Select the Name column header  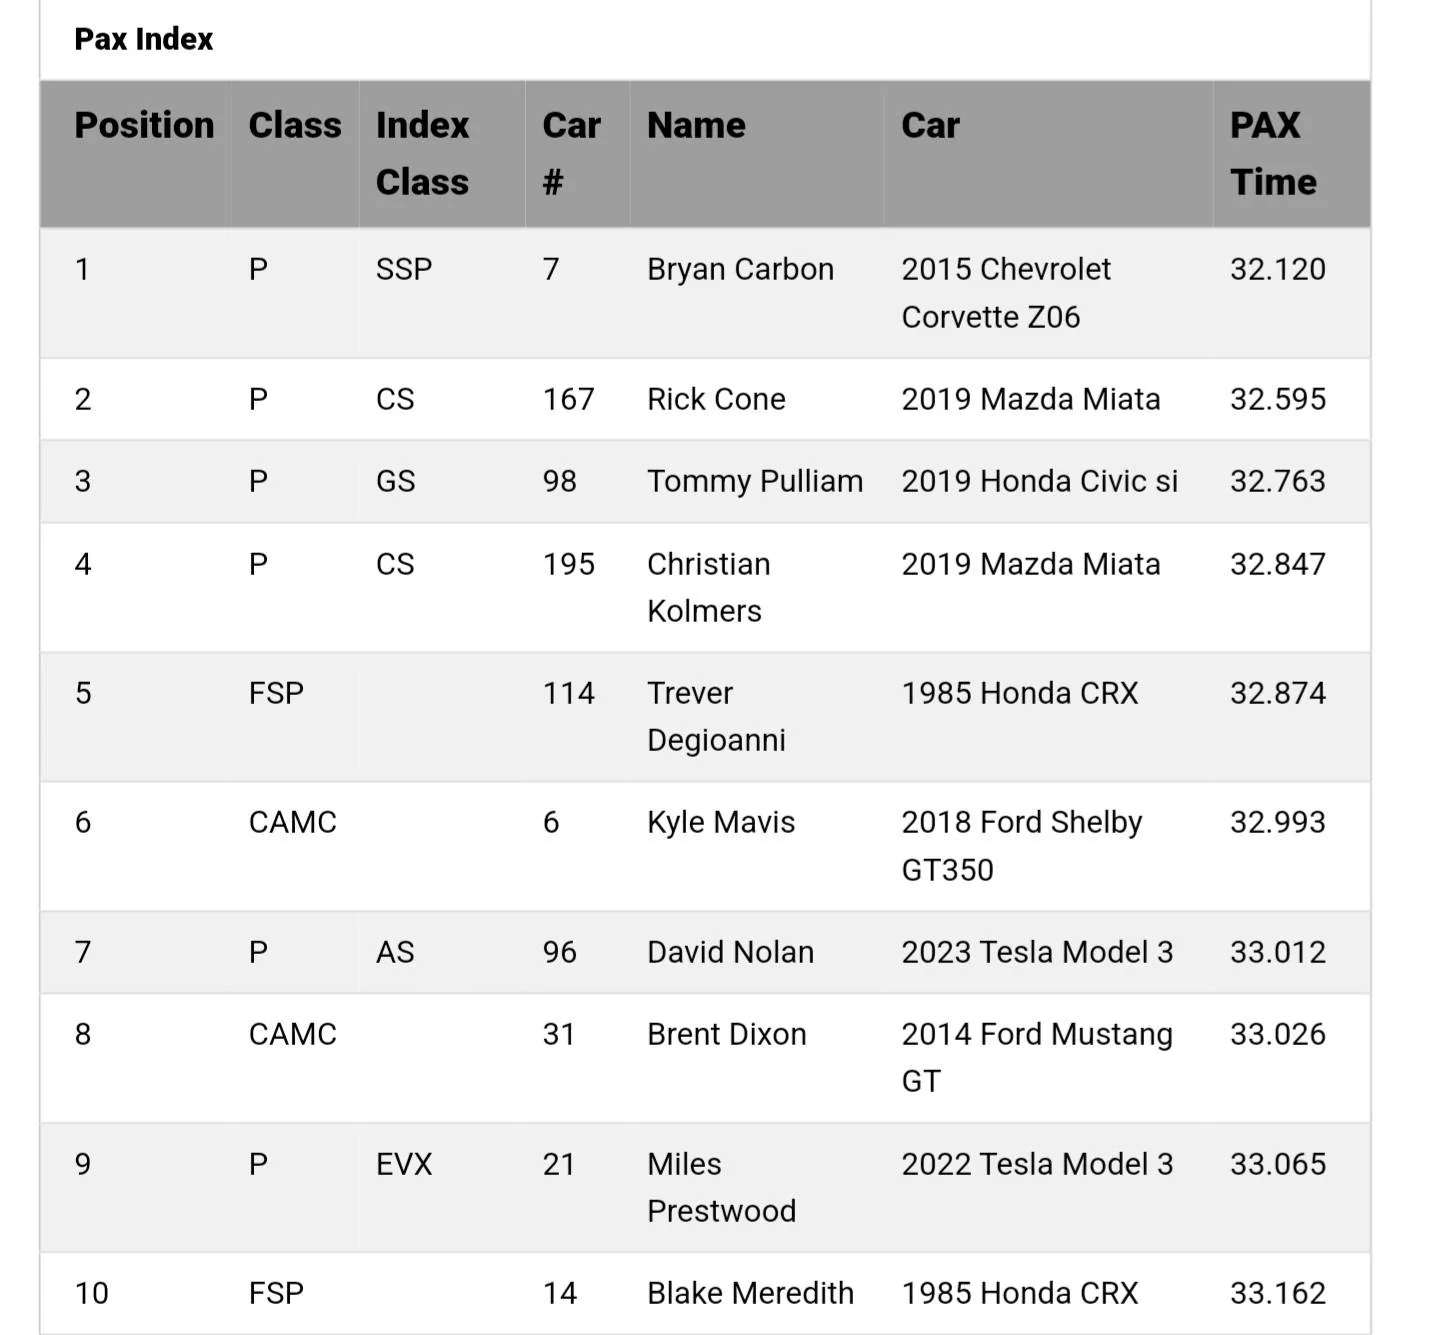[x=696, y=125]
